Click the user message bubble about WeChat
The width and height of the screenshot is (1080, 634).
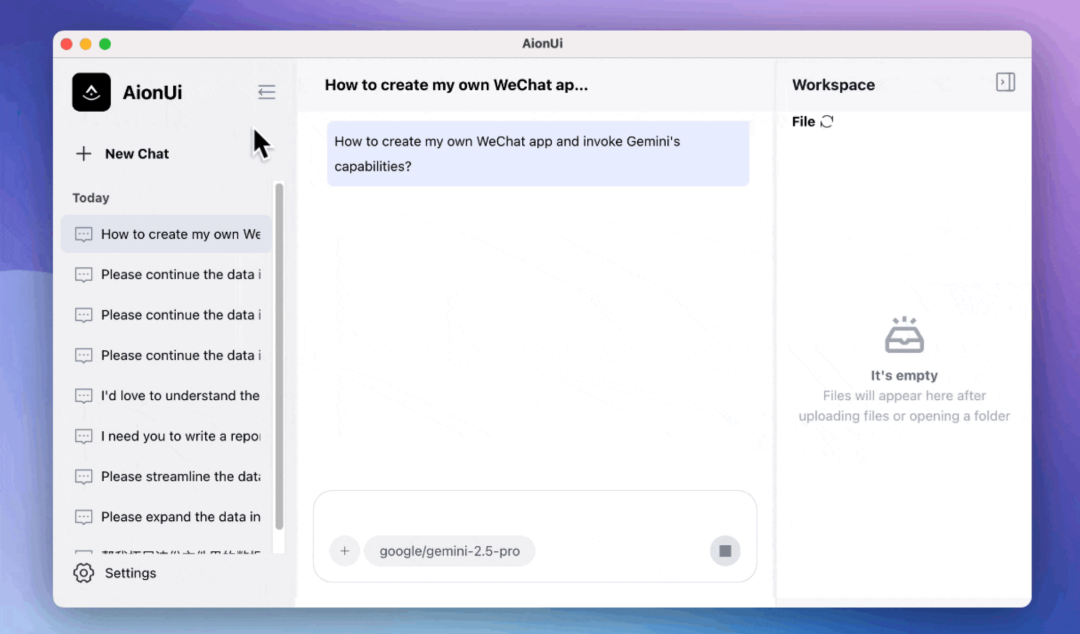pyautogui.click(x=537, y=154)
